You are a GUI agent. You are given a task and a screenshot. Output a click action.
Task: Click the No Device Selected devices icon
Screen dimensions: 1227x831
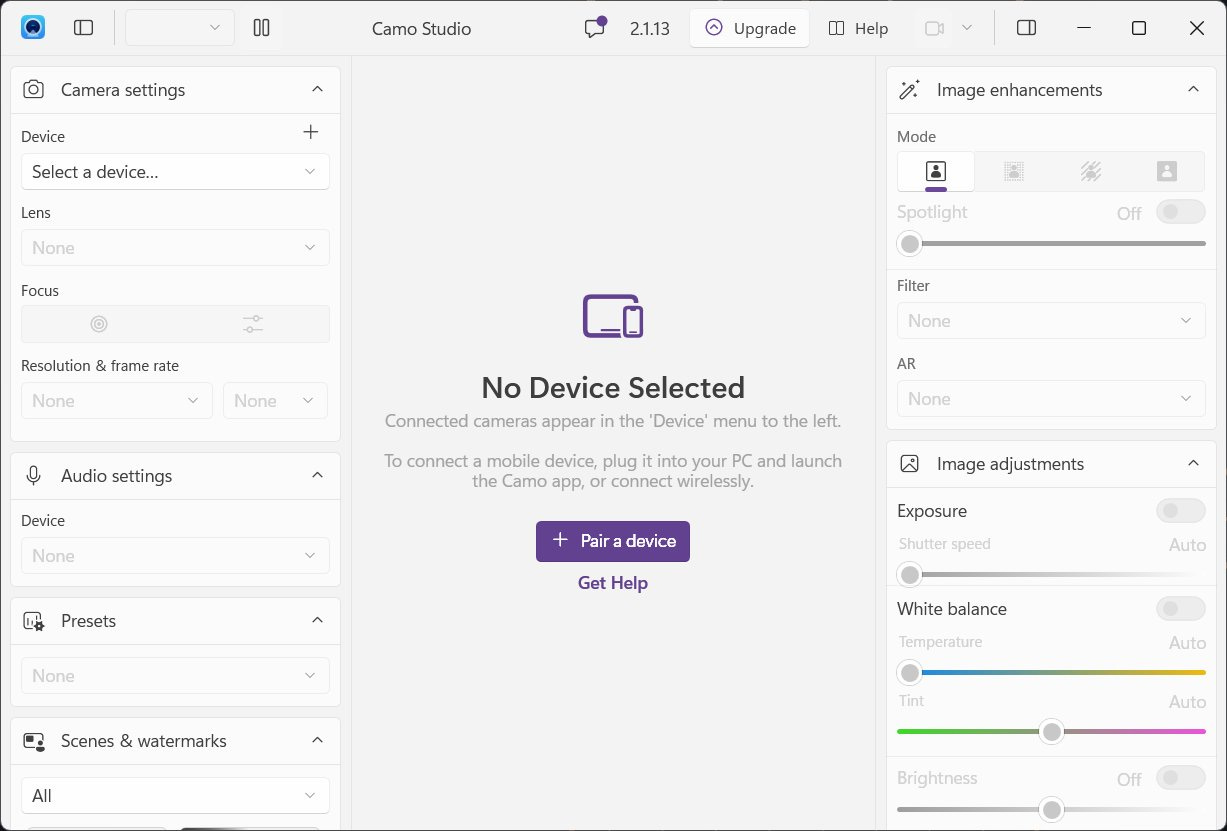tap(613, 316)
